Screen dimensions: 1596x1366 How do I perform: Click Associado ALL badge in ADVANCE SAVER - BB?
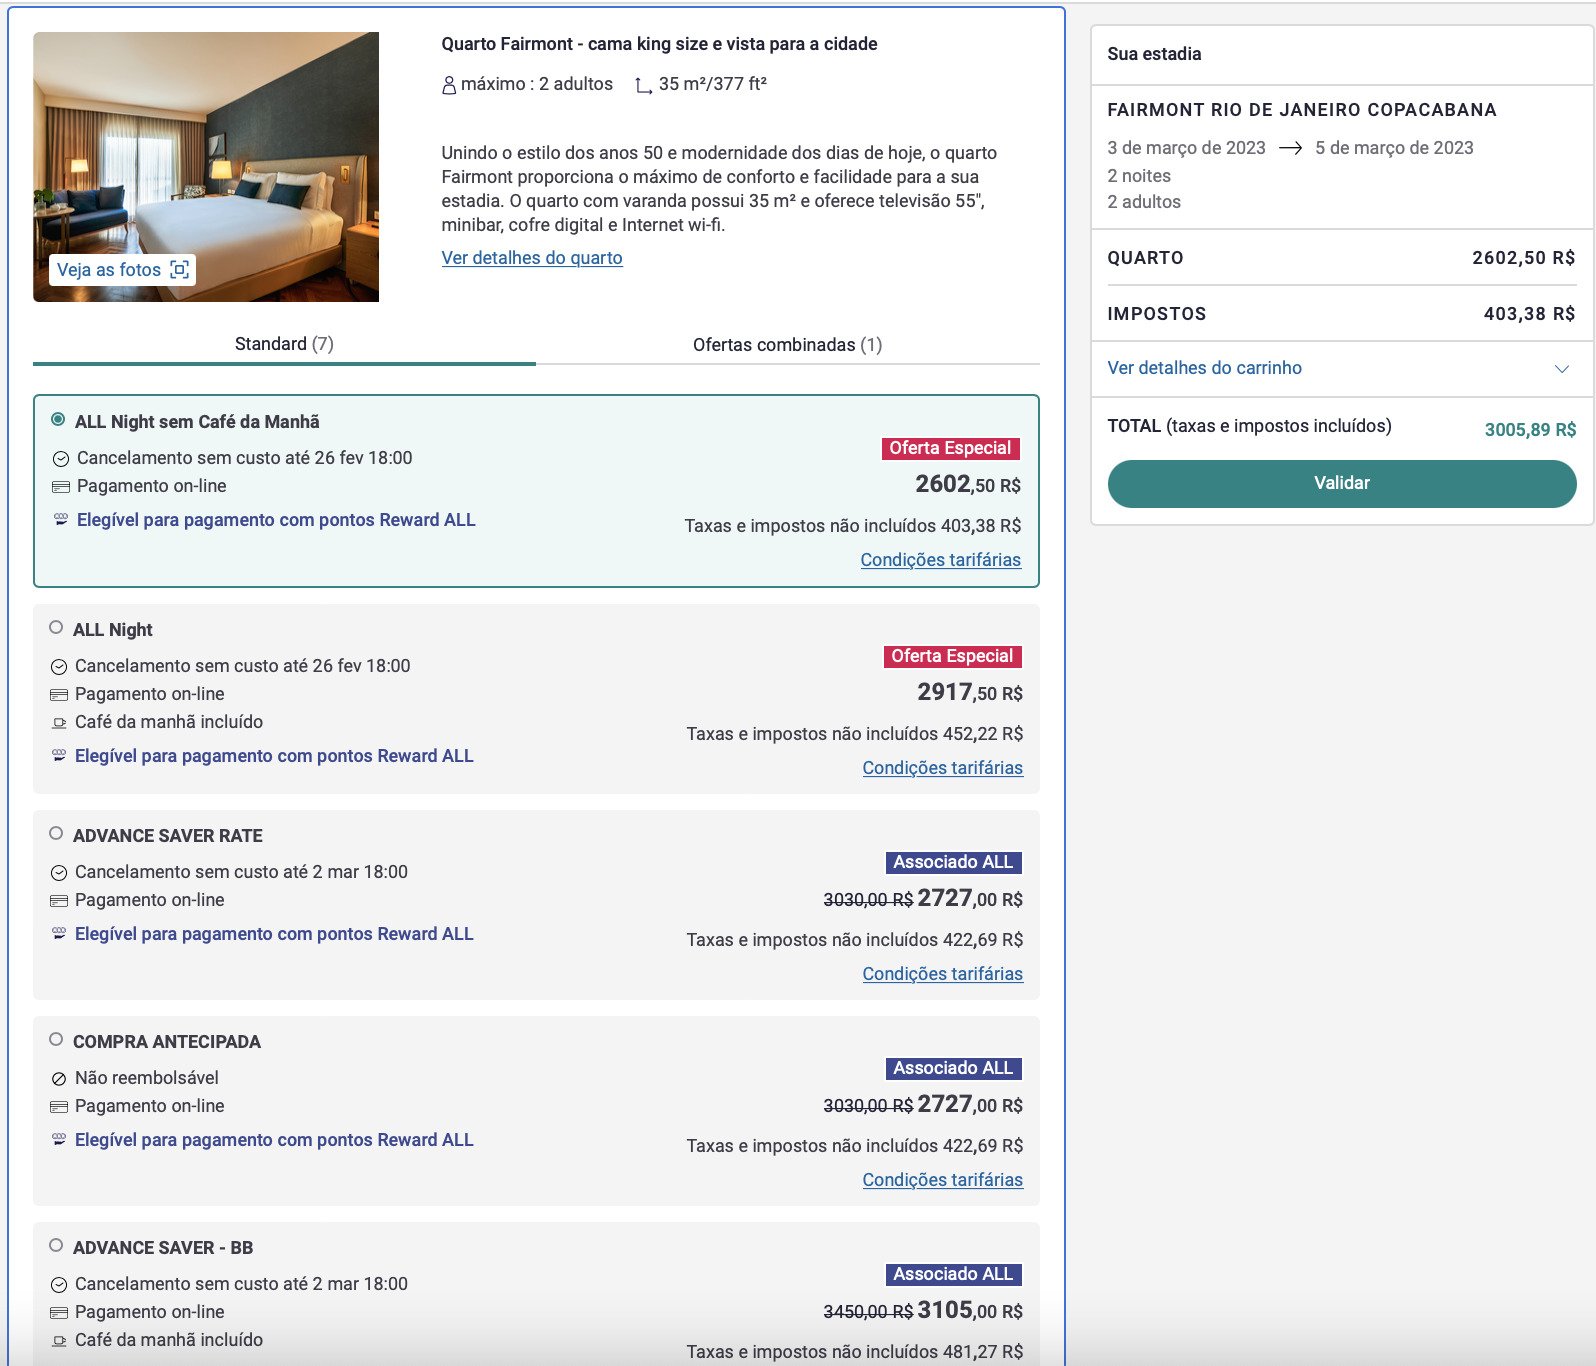pos(953,1274)
